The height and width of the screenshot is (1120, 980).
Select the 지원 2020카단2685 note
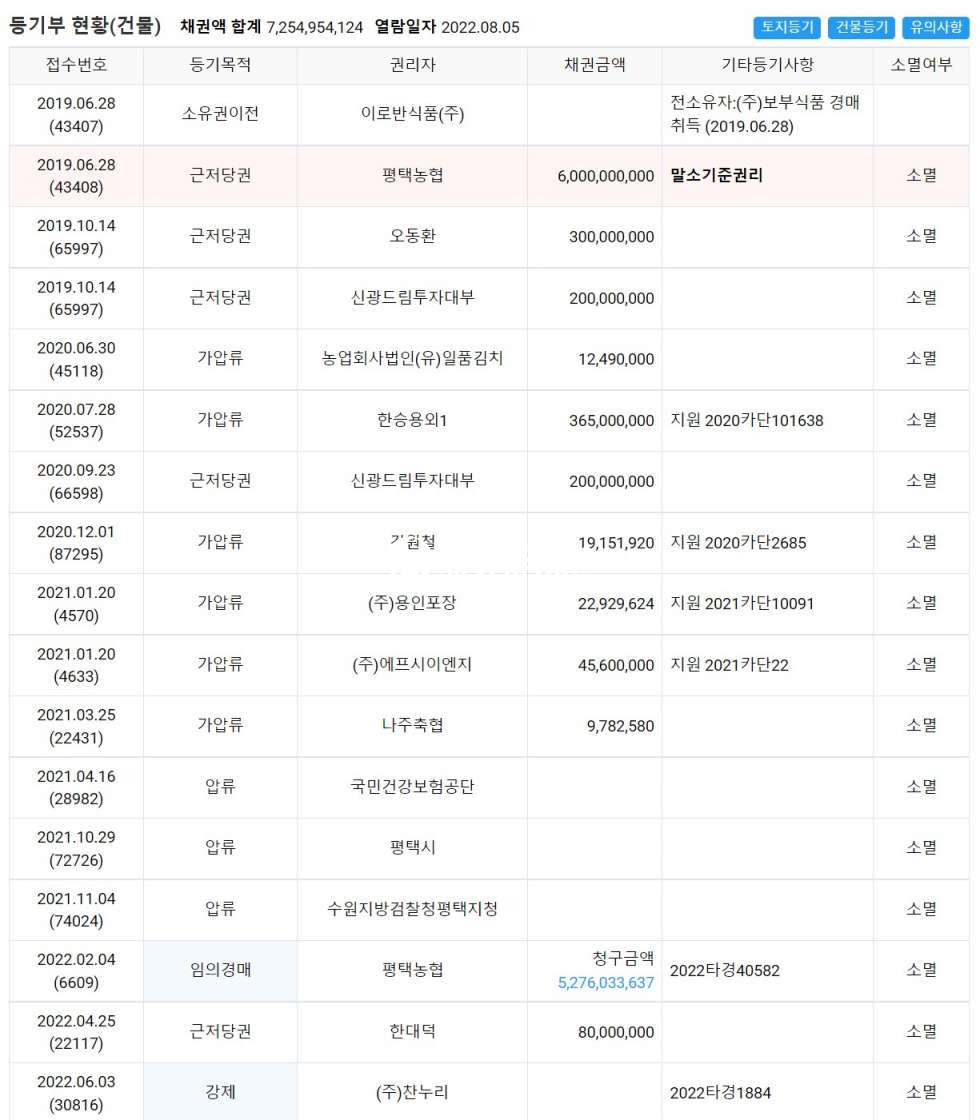(738, 543)
